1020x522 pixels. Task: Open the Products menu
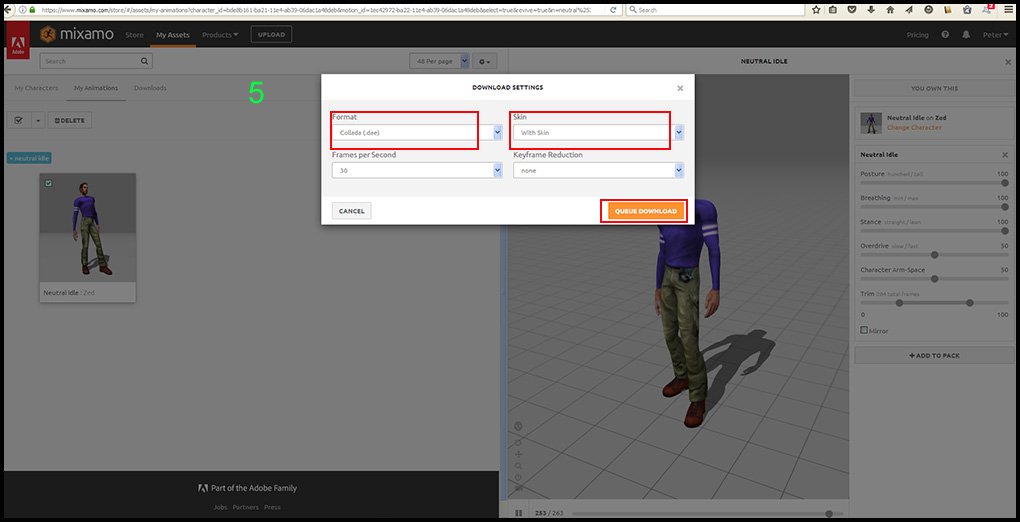(x=220, y=34)
